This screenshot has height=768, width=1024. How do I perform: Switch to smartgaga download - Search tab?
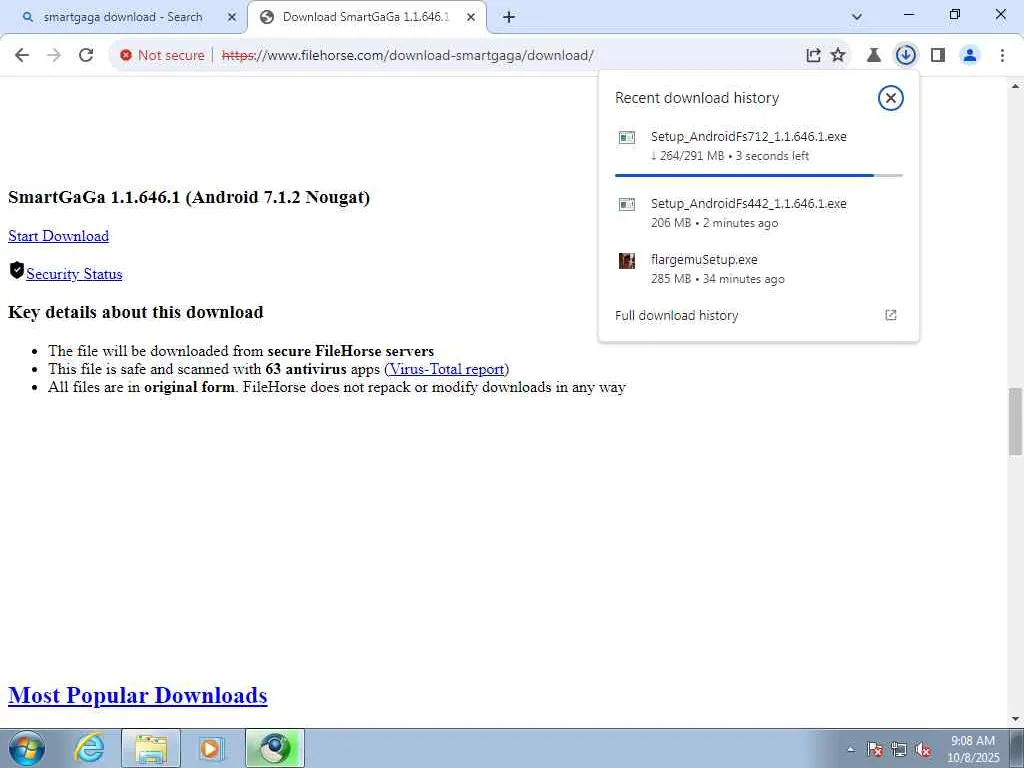(123, 17)
